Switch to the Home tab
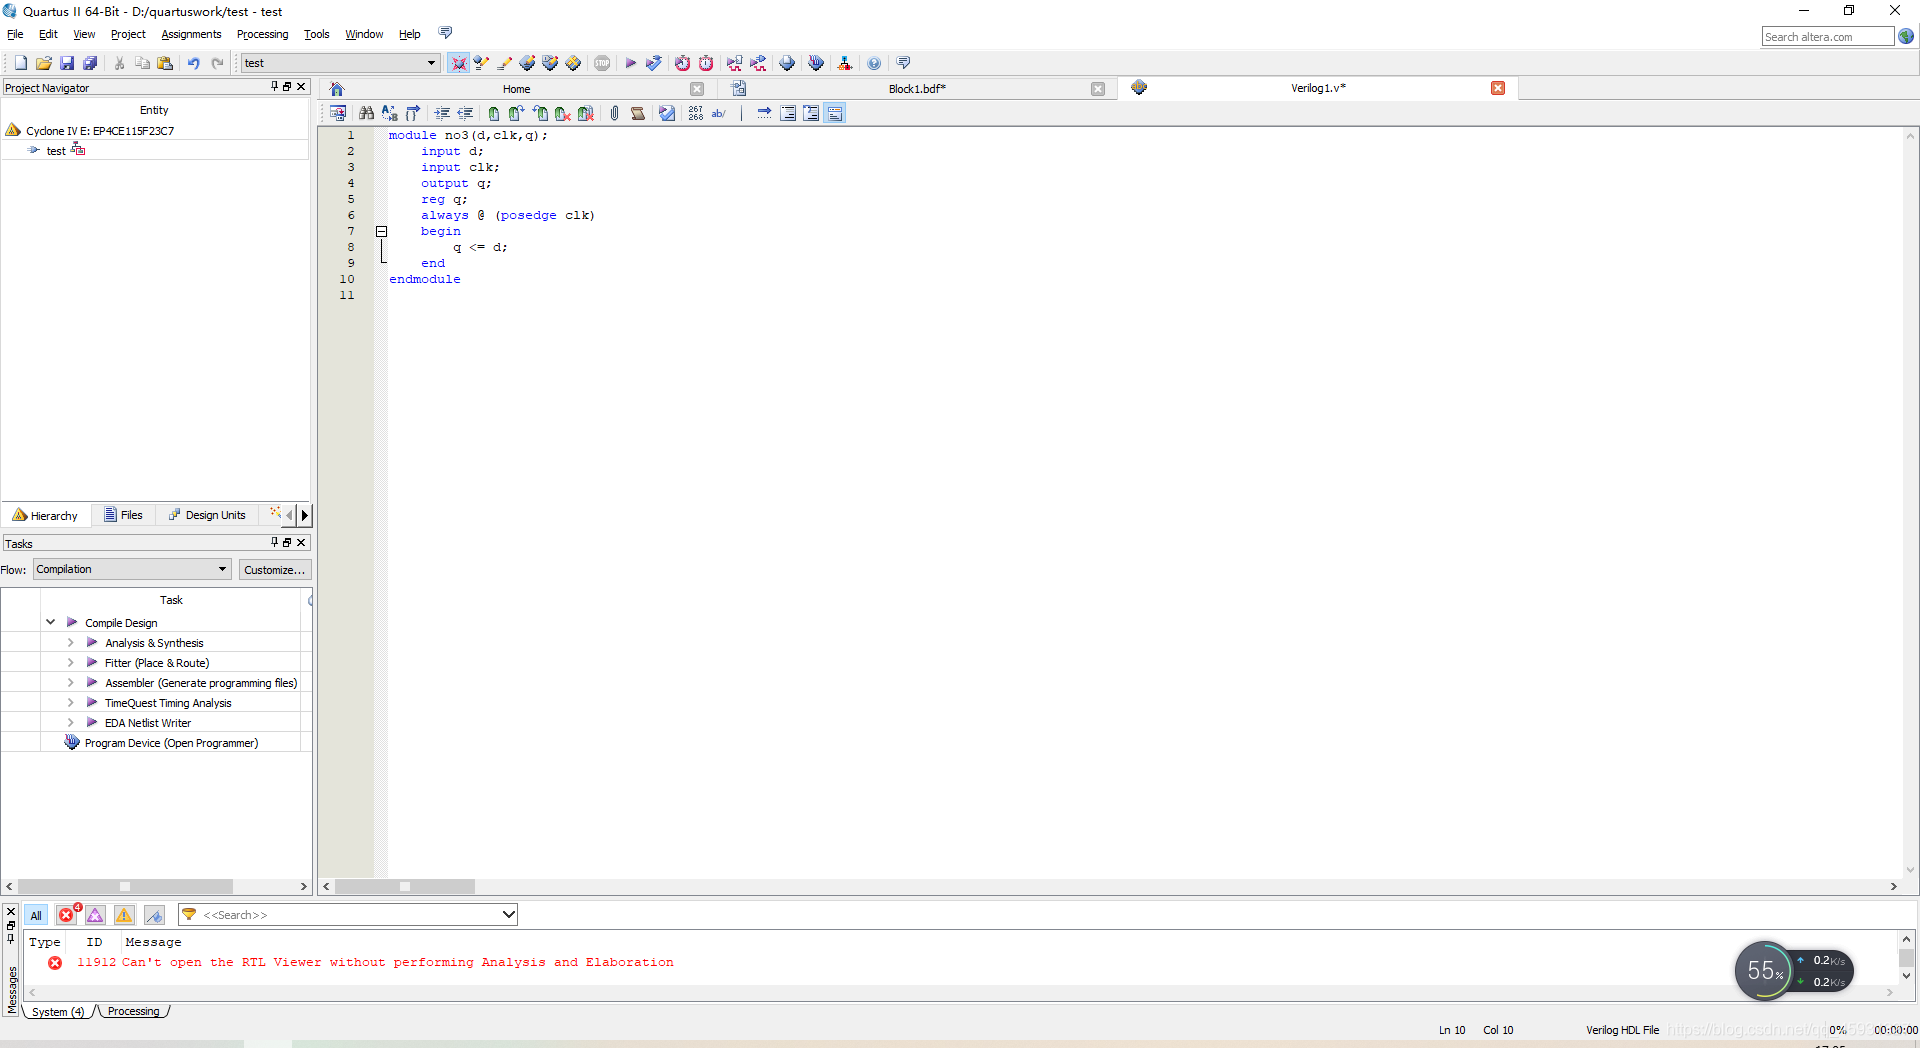 pyautogui.click(x=516, y=89)
